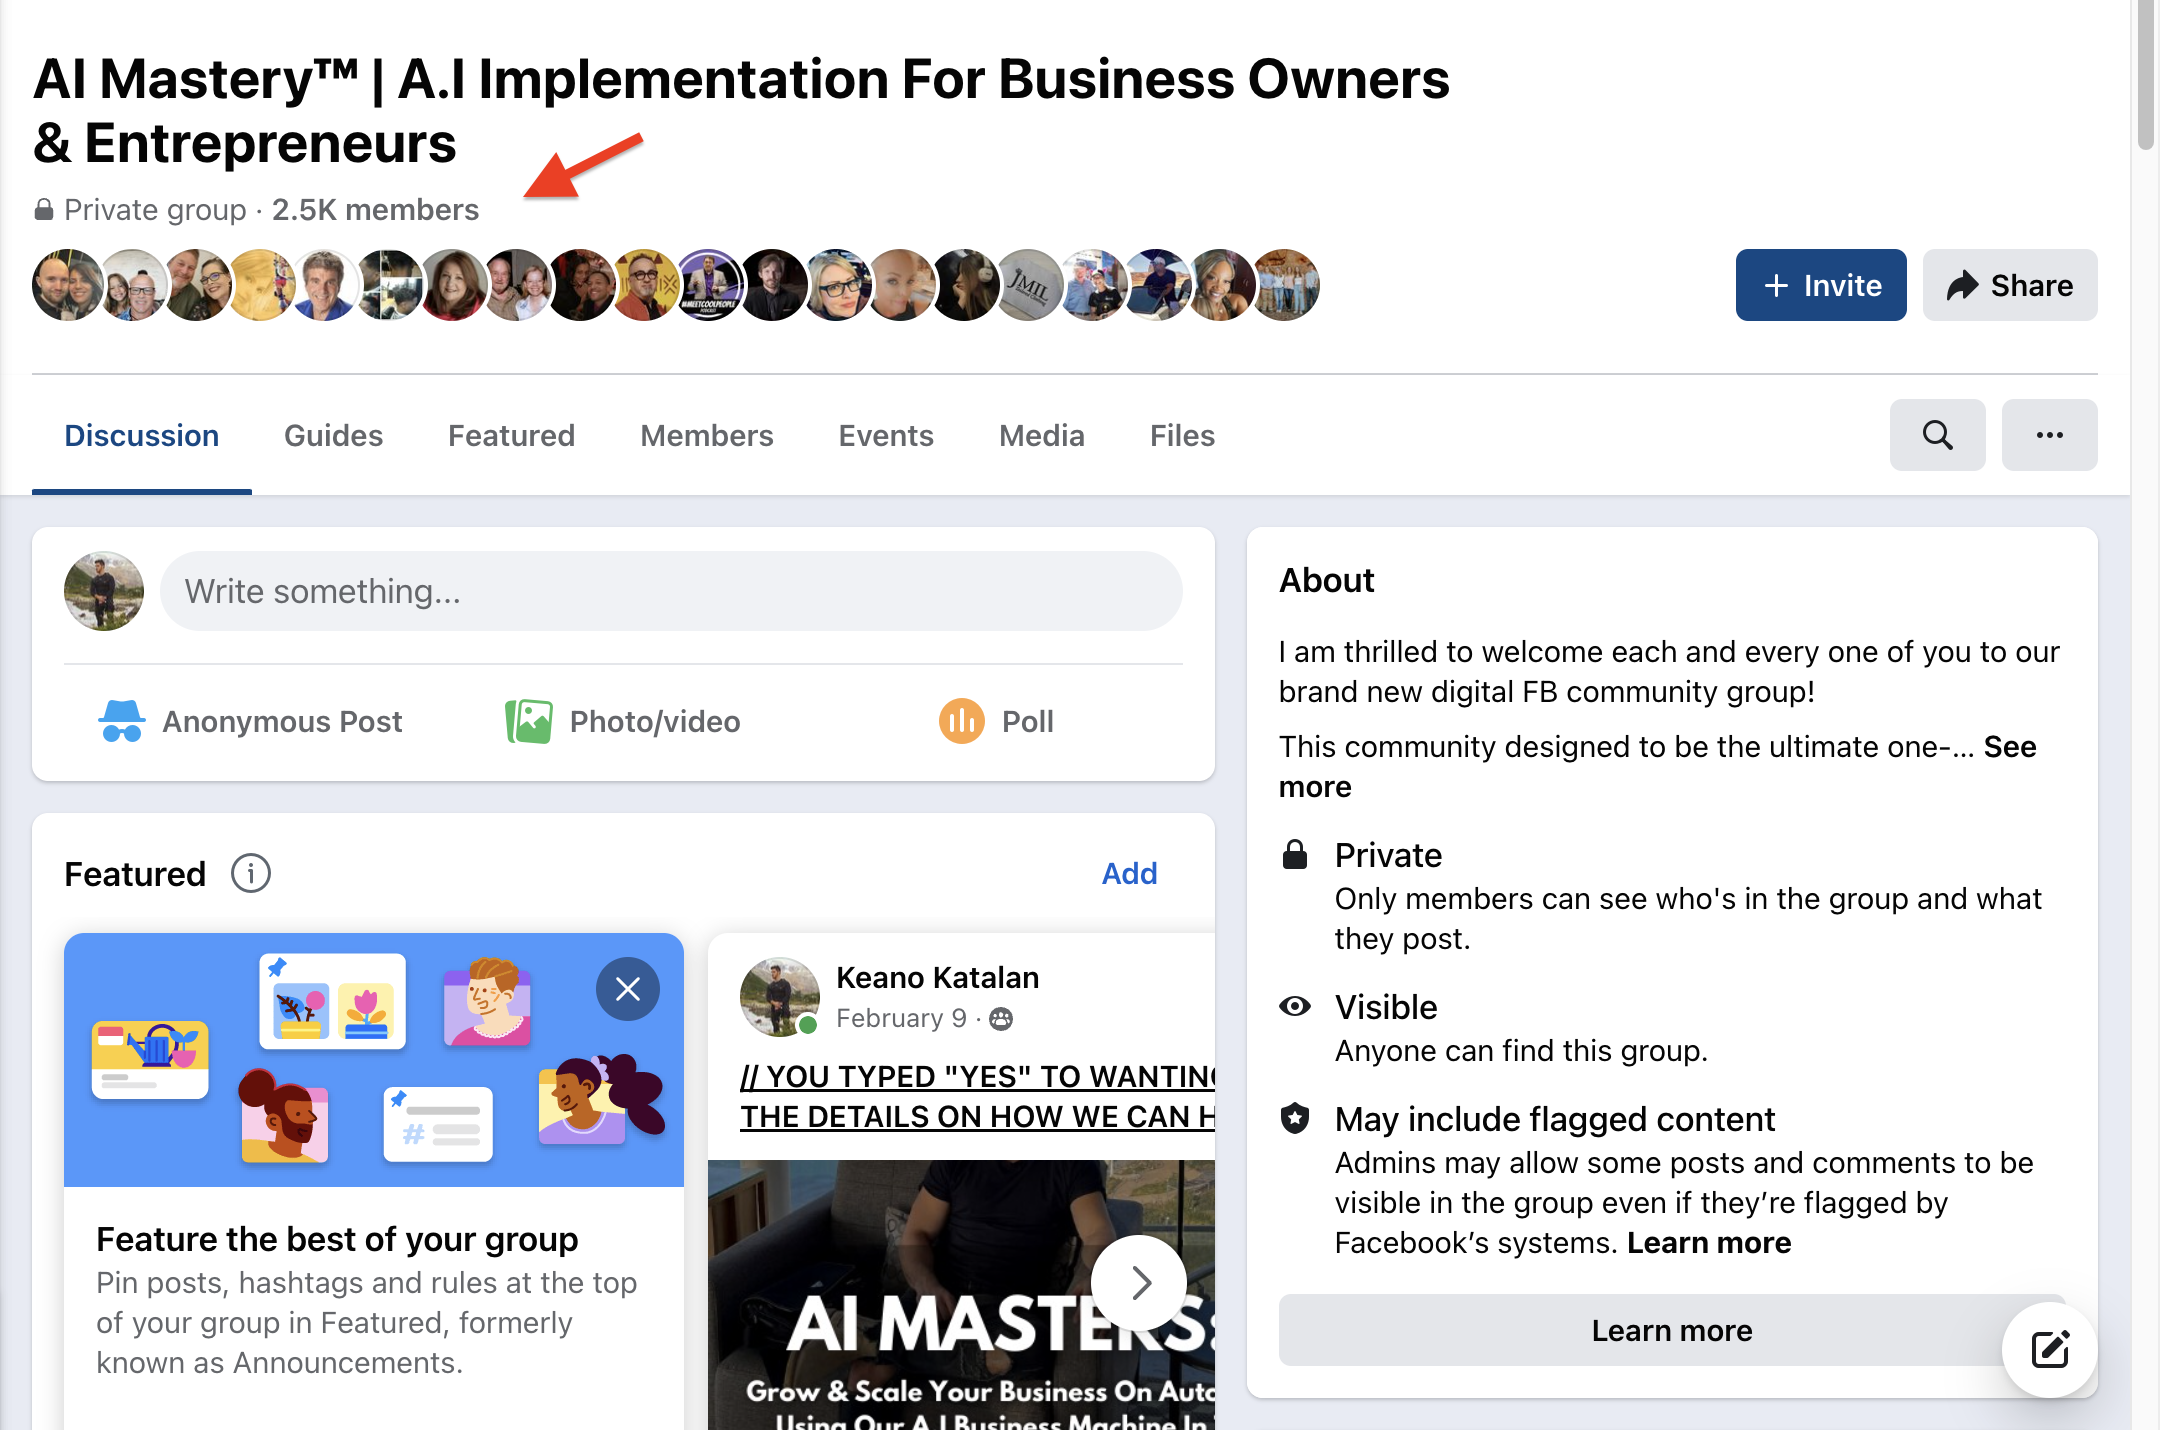
Task: Open the Featured tab
Action: pos(512,436)
